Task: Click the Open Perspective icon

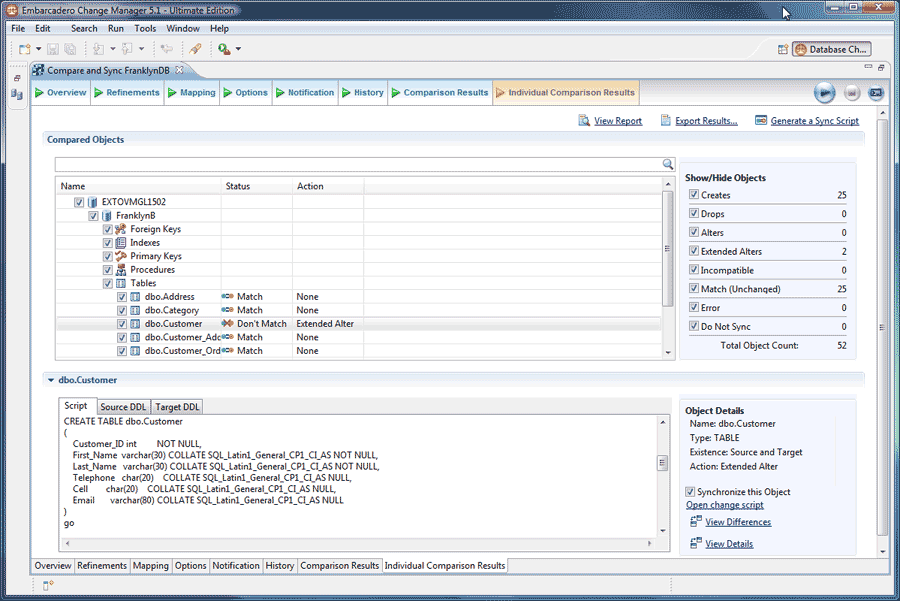Action: click(x=783, y=49)
